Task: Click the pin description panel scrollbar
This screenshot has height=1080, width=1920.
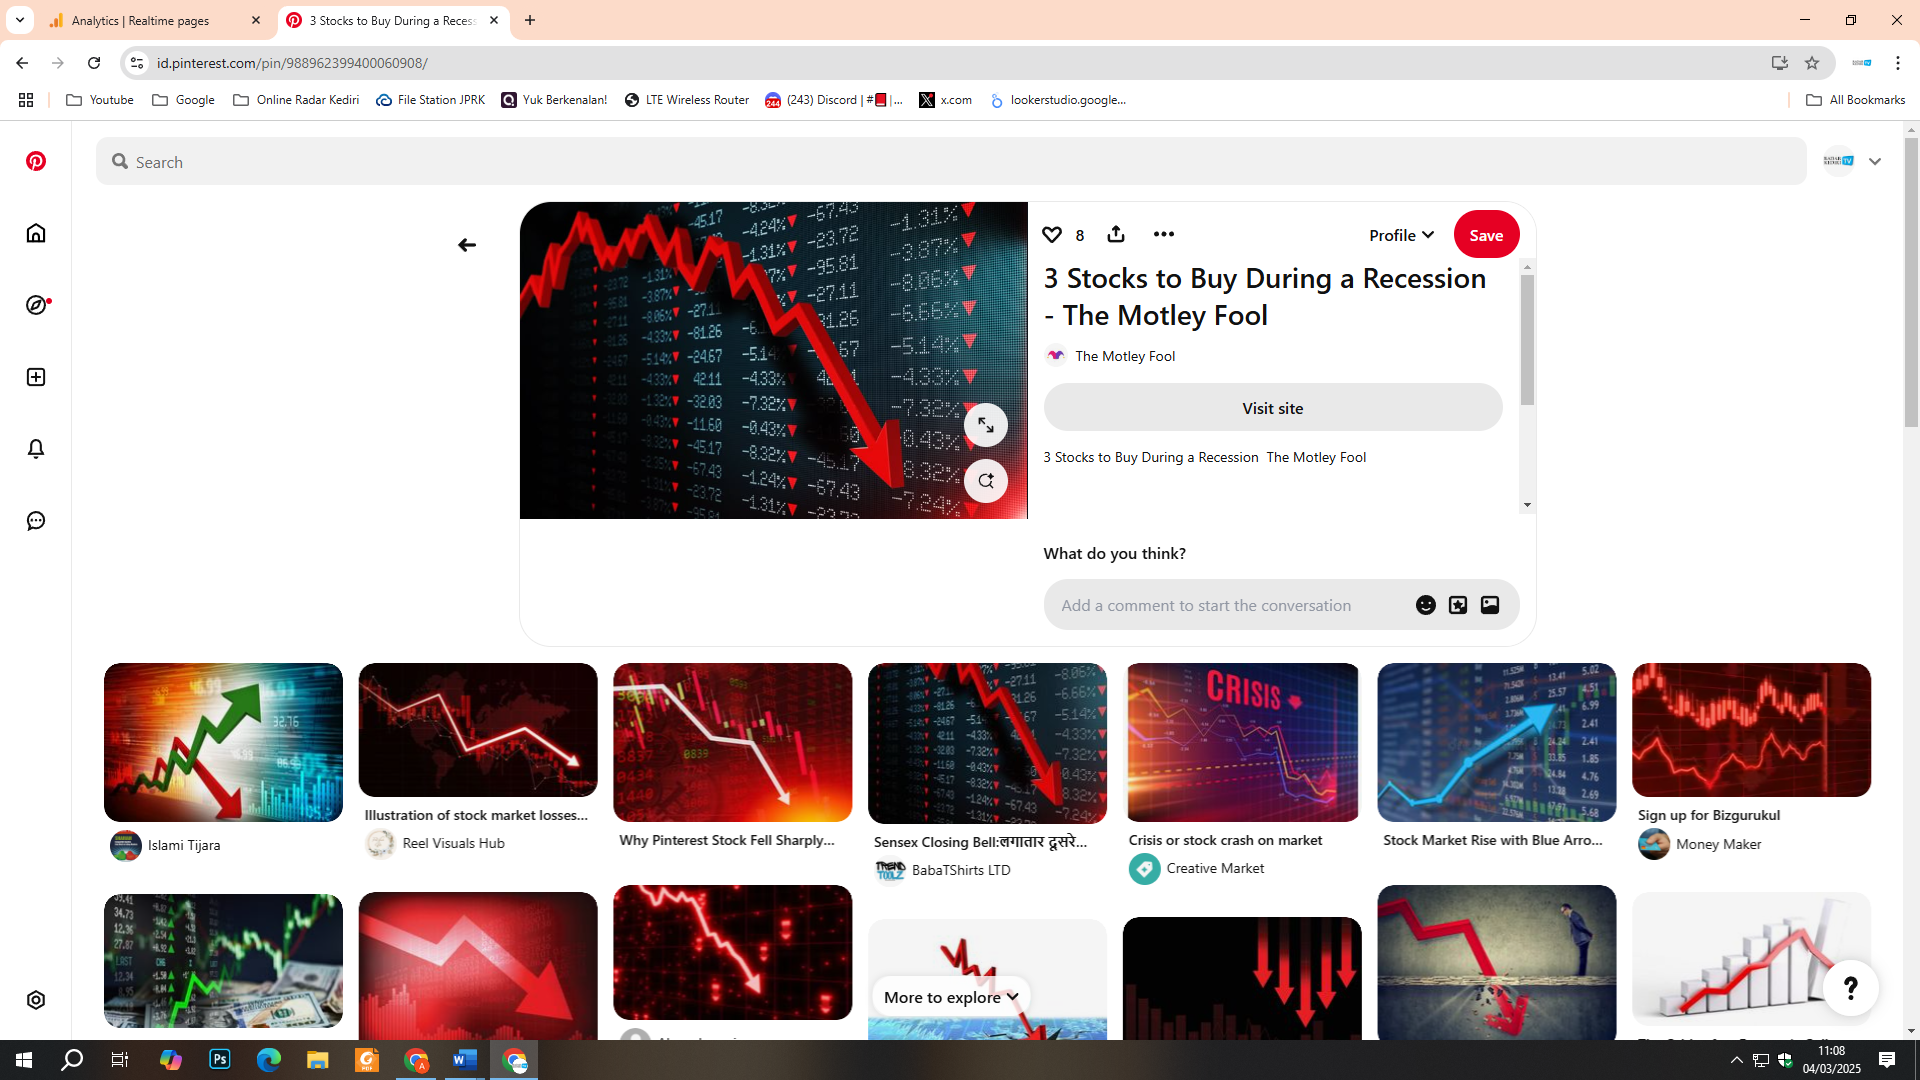Action: [x=1527, y=340]
